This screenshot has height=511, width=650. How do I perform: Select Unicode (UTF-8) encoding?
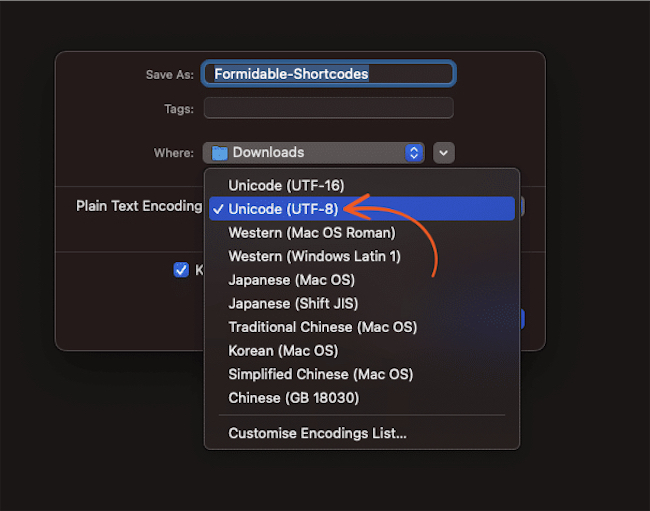point(361,209)
